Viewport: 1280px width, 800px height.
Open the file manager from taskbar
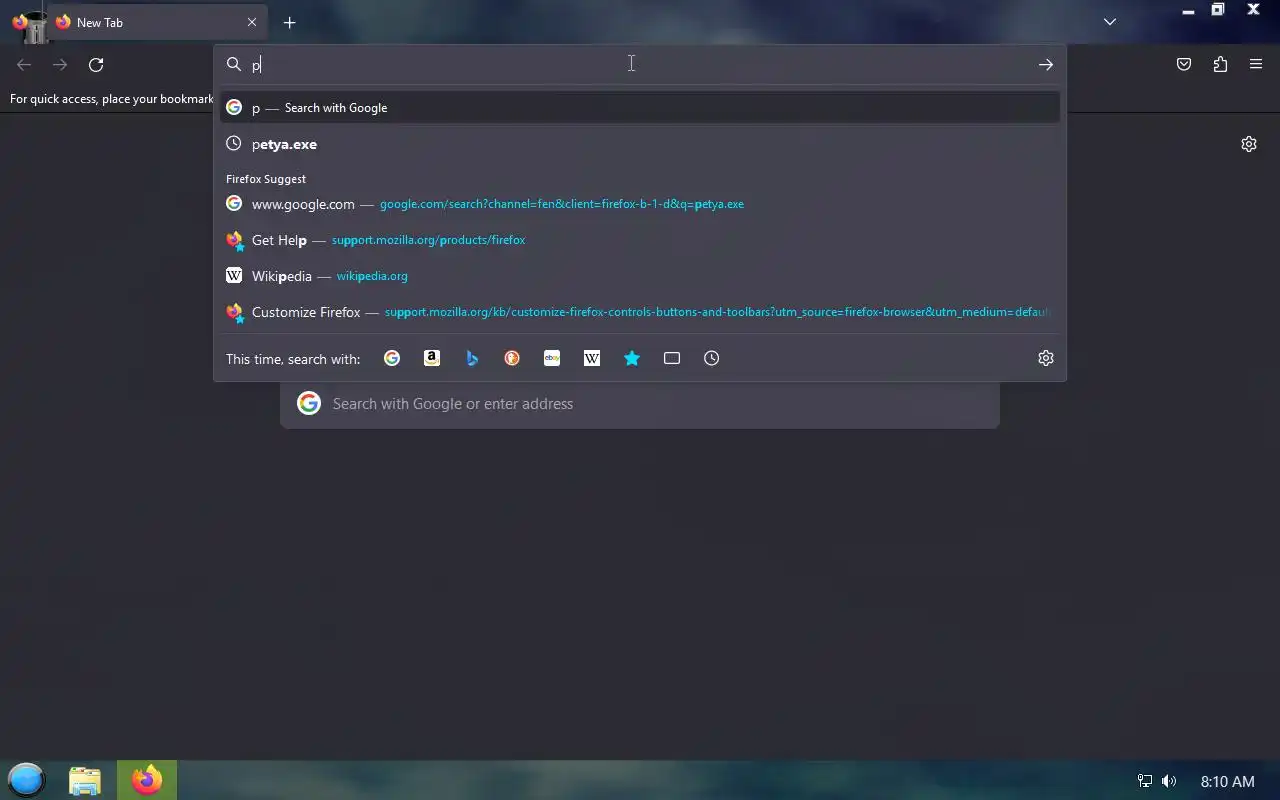pyautogui.click(x=85, y=780)
